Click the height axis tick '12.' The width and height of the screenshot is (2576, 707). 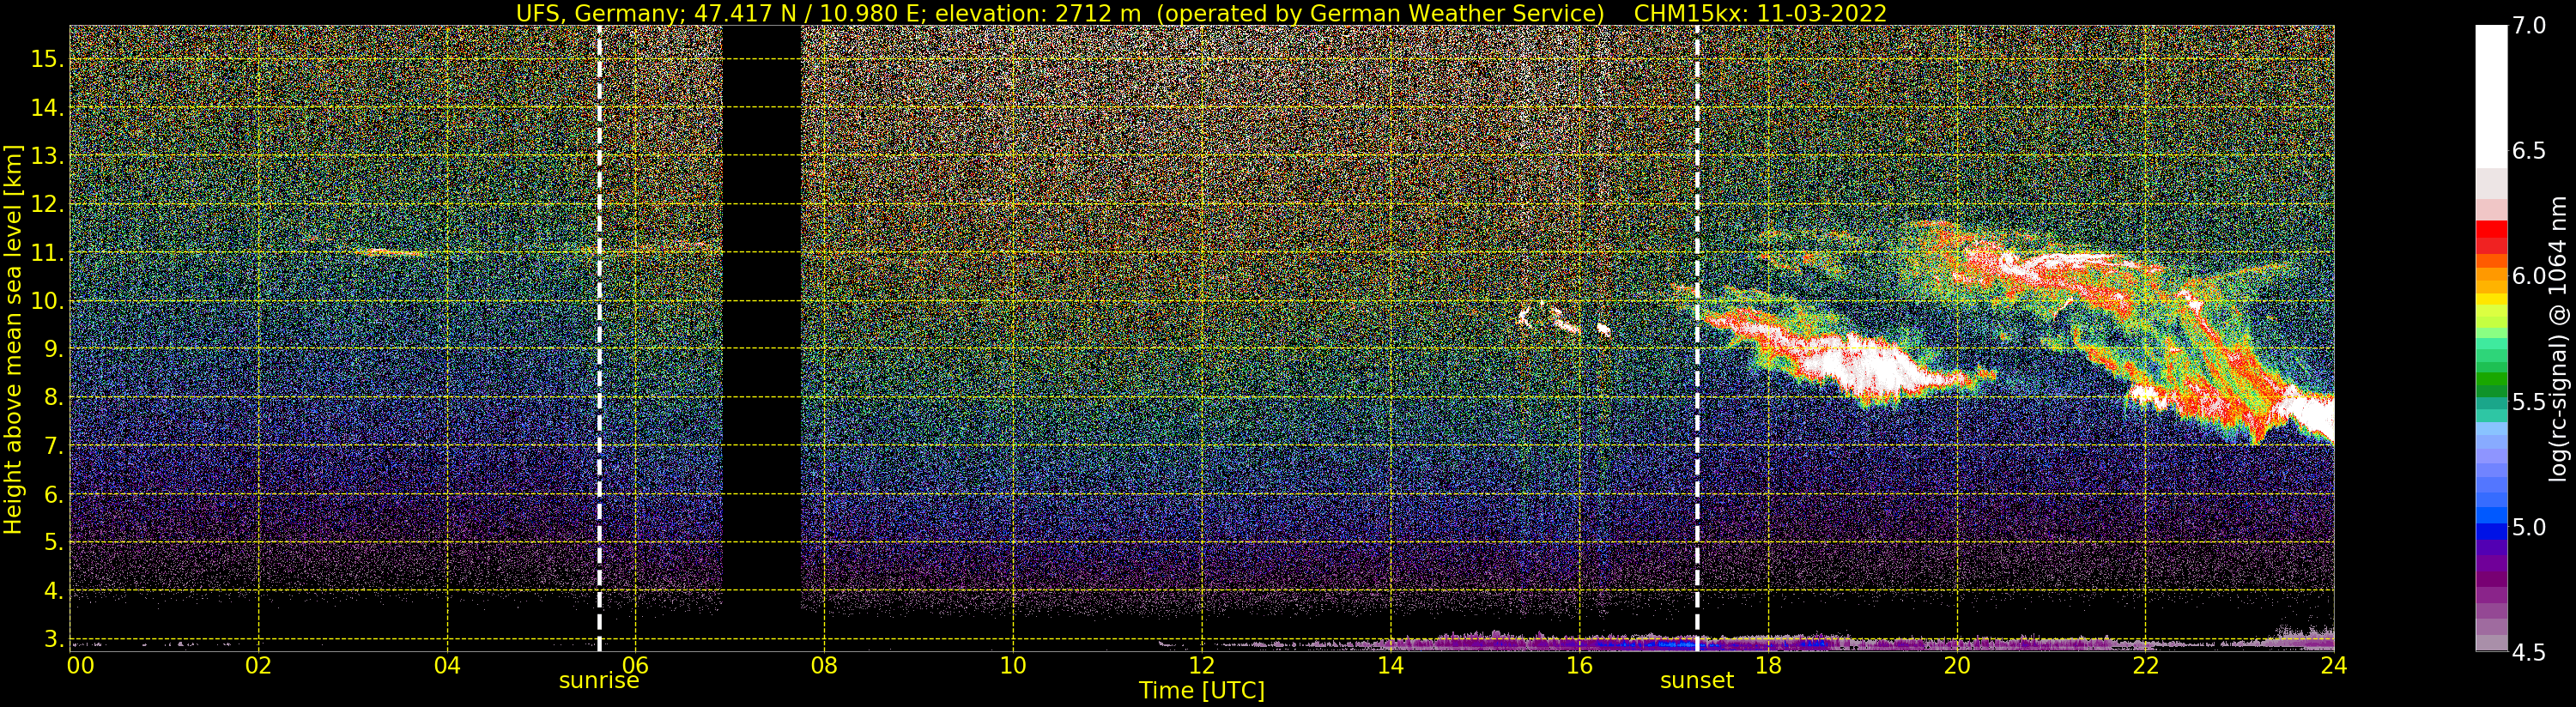point(47,204)
